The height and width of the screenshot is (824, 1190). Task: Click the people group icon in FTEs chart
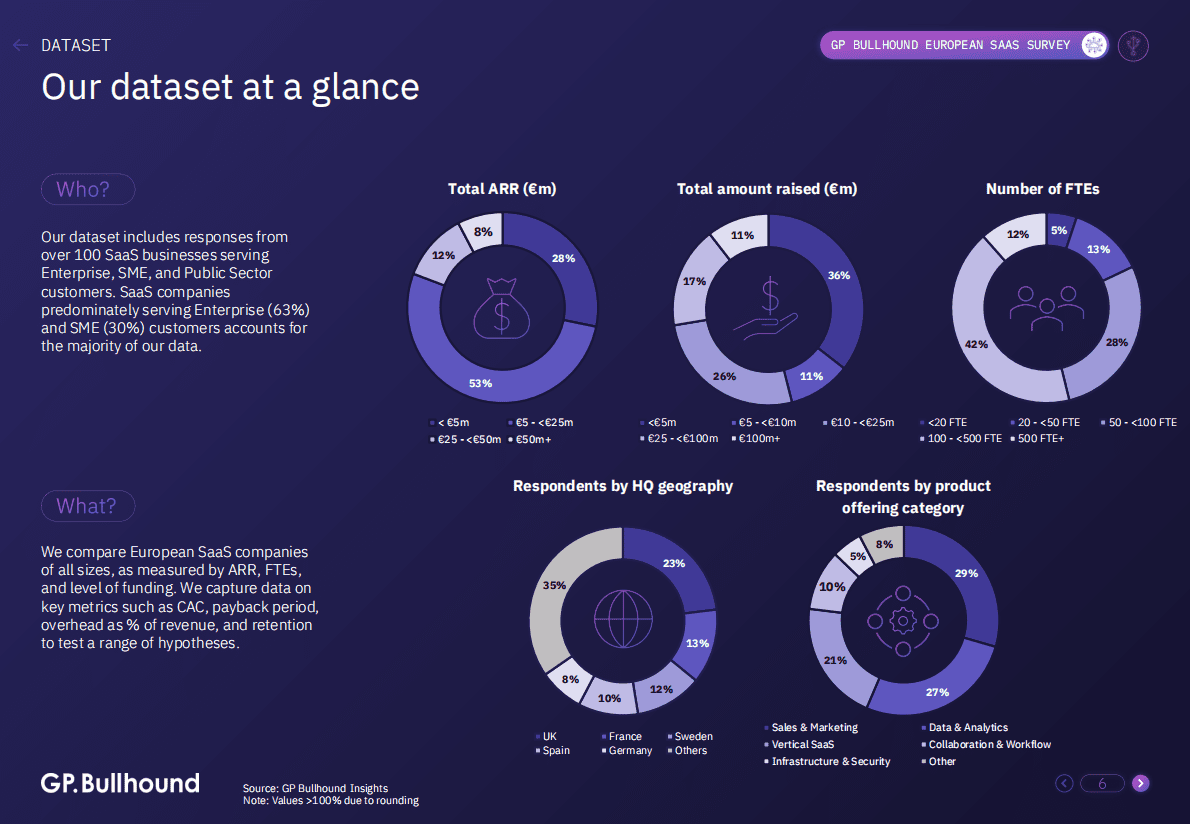(x=1045, y=306)
